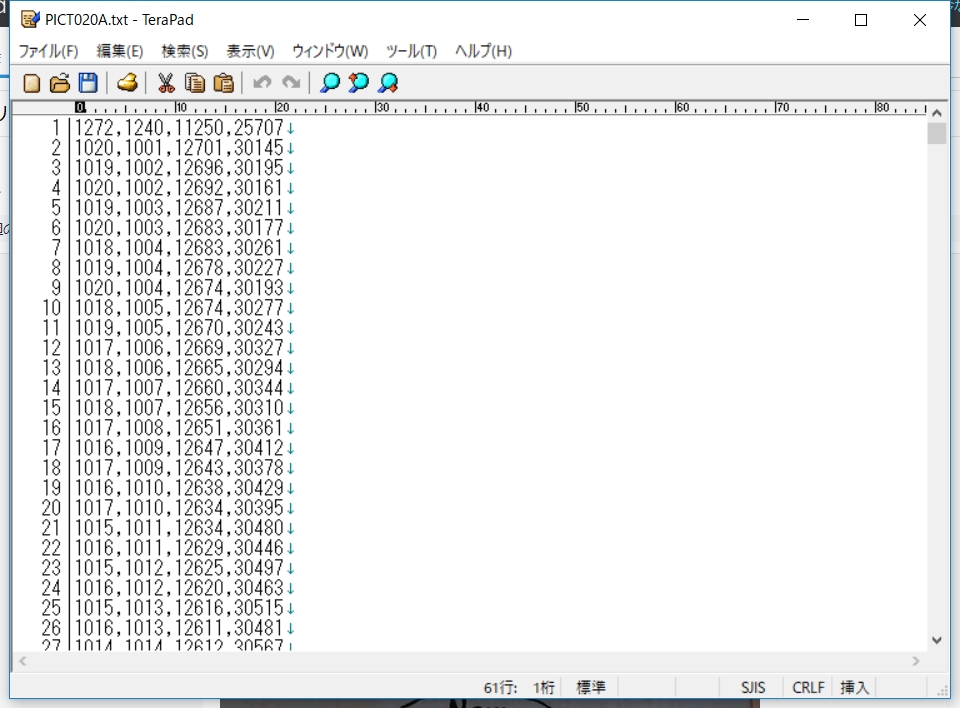Click line 1 text 1272,1240,11250,25707

tap(179, 128)
